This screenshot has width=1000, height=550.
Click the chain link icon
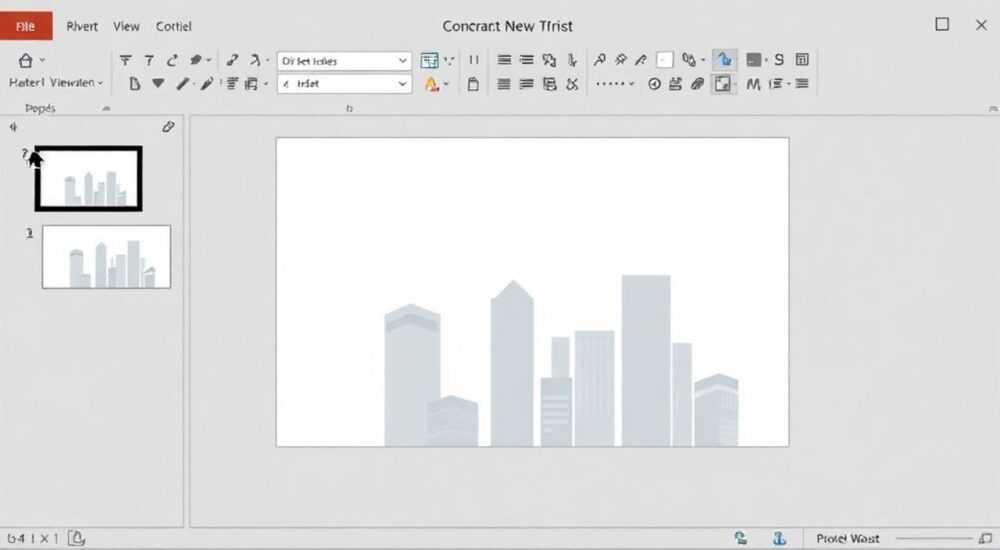[x=688, y=60]
